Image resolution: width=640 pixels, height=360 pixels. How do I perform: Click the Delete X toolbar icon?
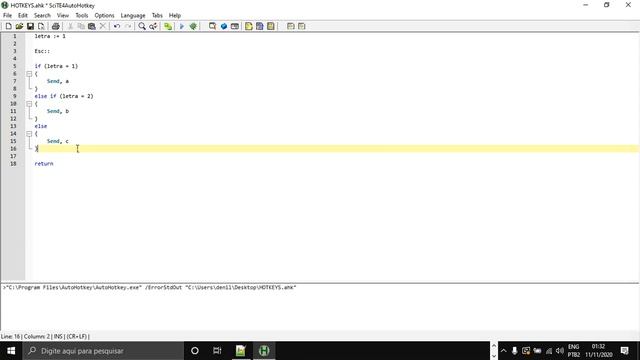point(103,26)
